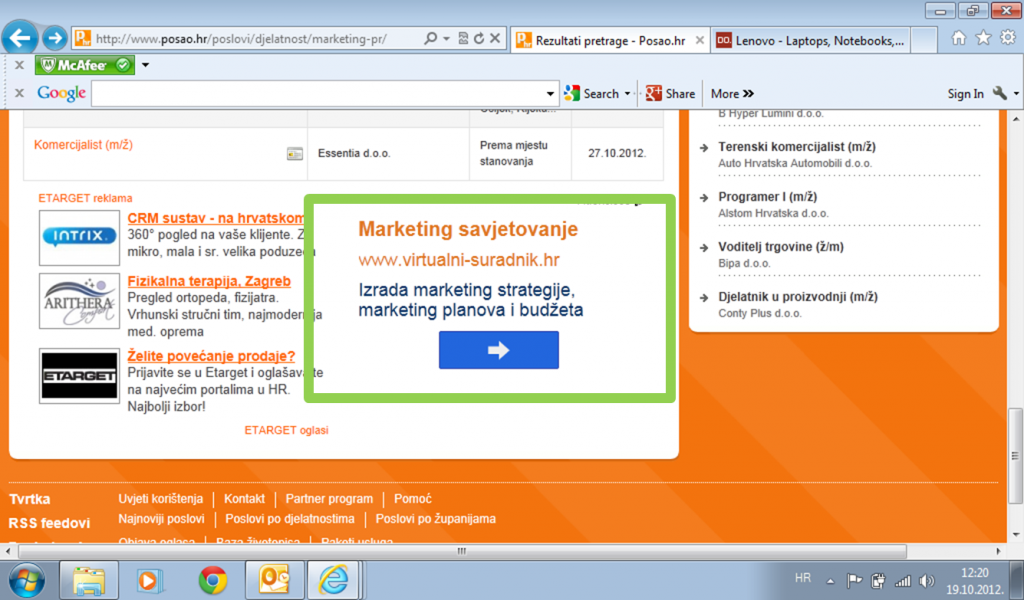Close the Google toolbar with its X
This screenshot has height=600, width=1024.
click(18, 93)
